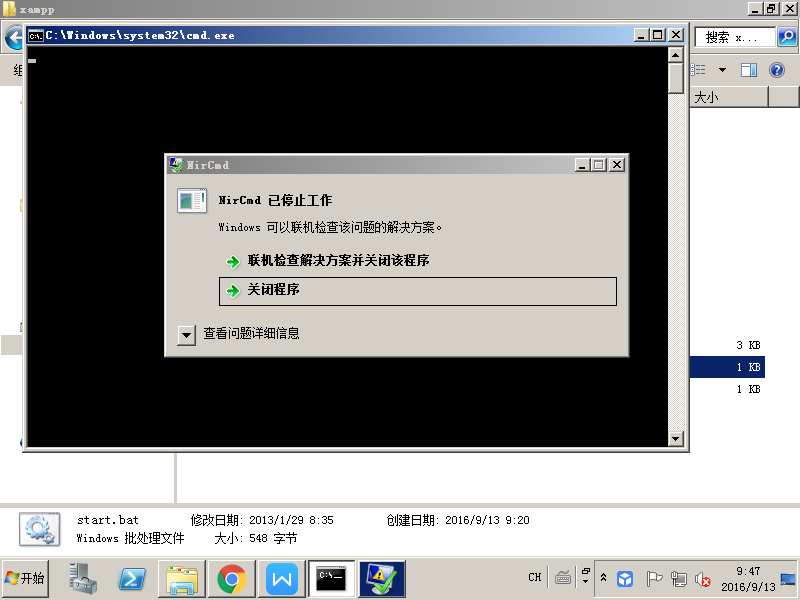The image size is (800, 600).
Task: Choose check online for solution and close program
Action: (x=338, y=261)
